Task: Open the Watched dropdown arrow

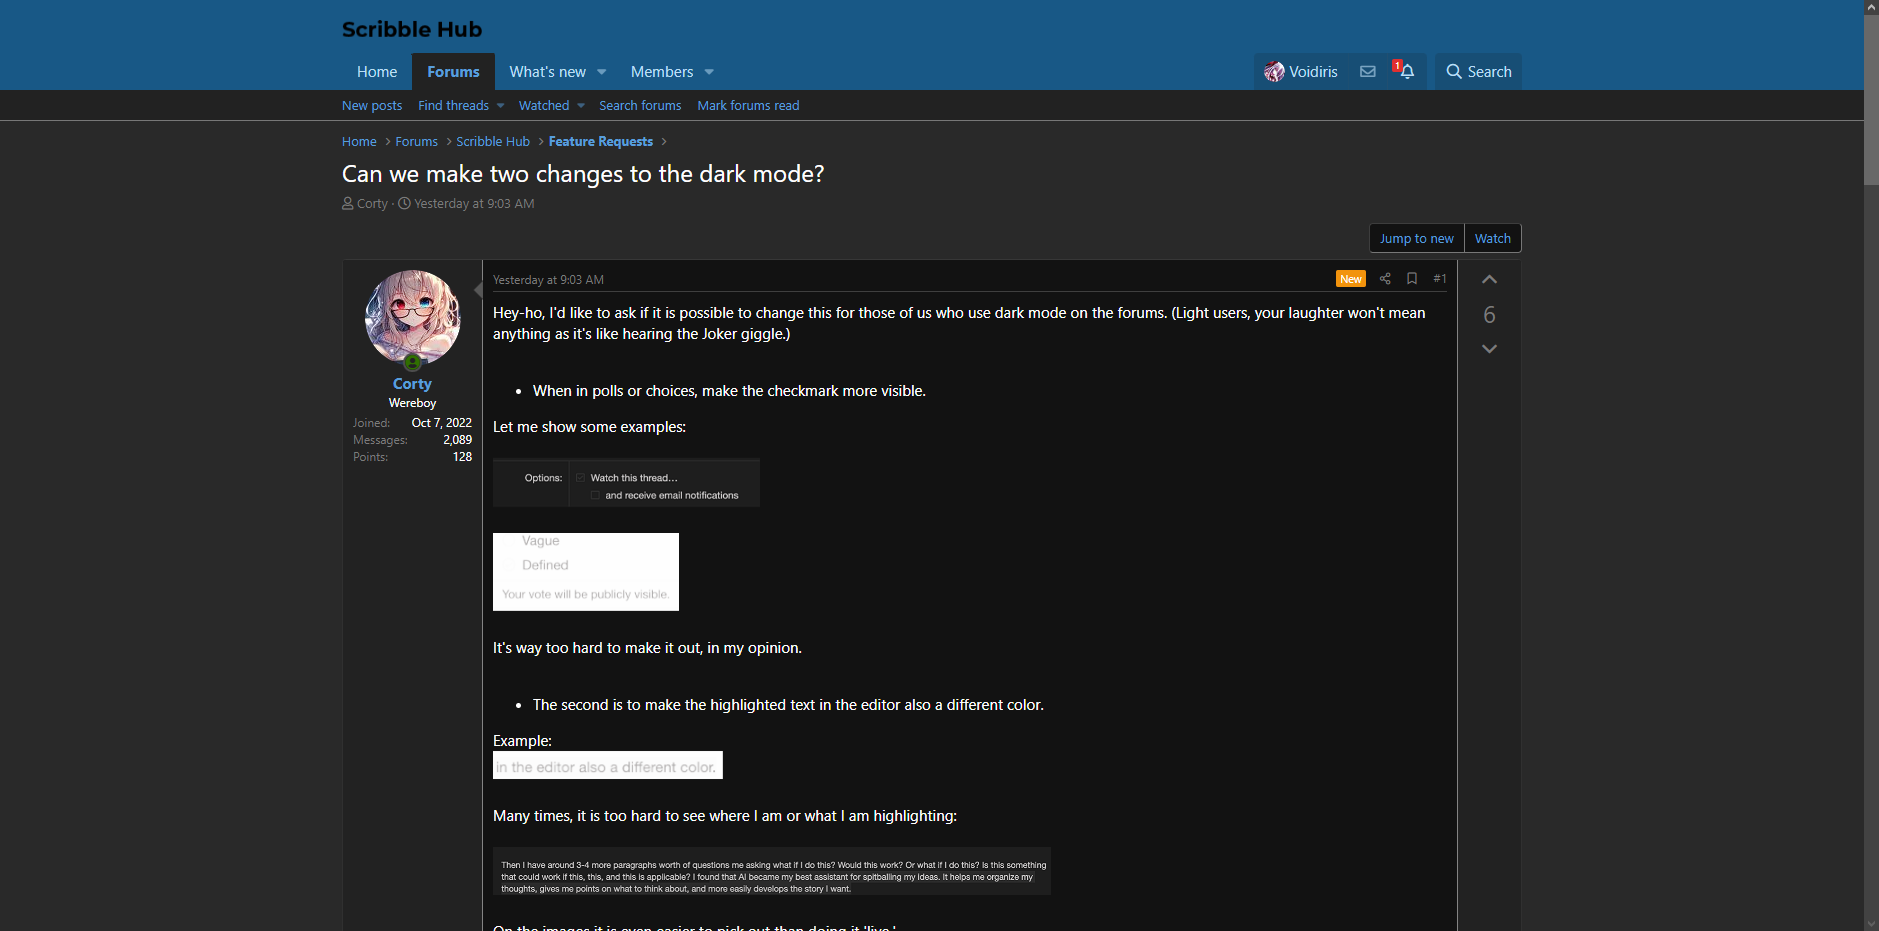Action: click(581, 106)
